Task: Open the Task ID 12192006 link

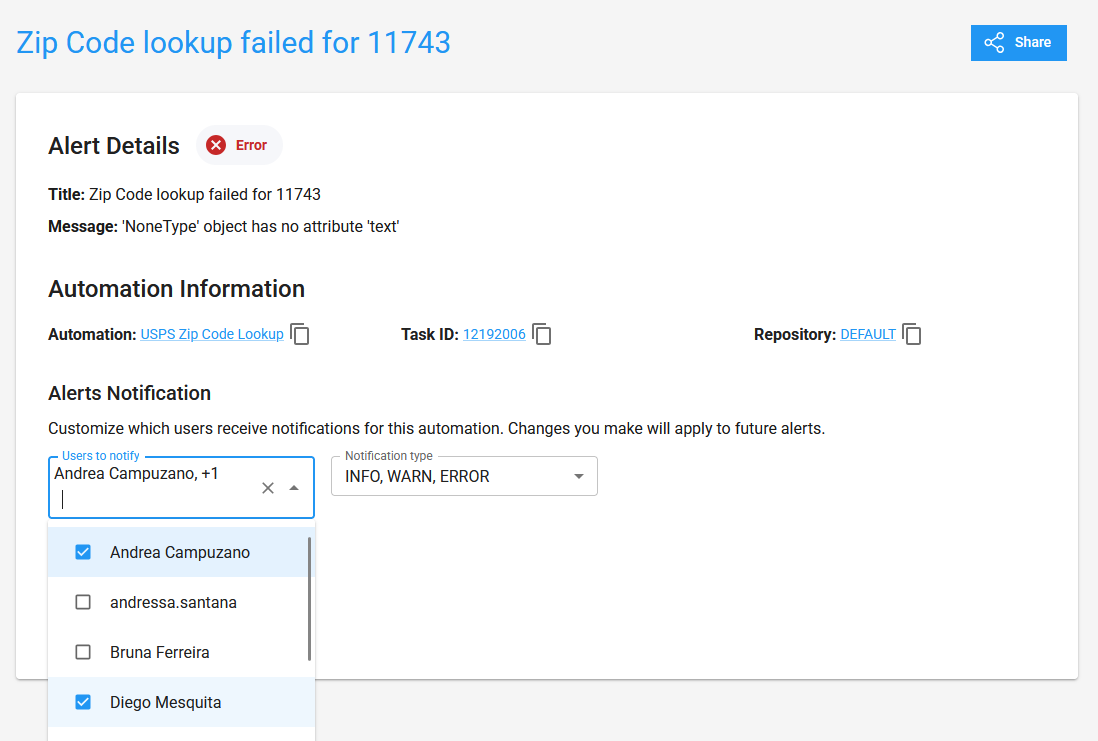Action: point(494,335)
